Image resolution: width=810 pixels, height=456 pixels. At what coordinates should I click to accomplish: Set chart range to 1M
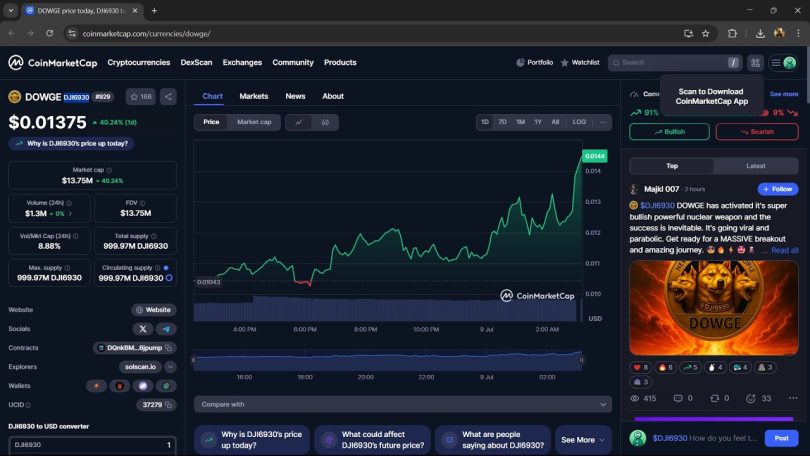click(x=520, y=122)
